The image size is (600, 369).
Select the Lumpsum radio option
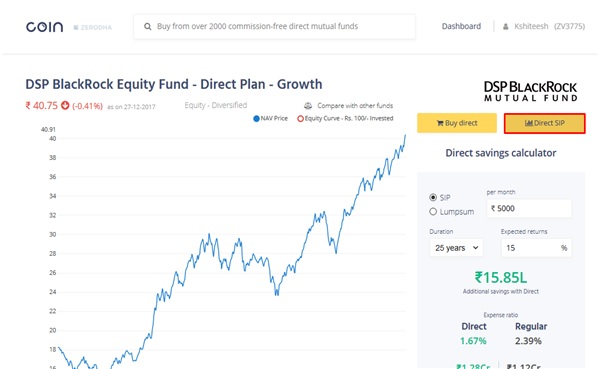coord(433,211)
